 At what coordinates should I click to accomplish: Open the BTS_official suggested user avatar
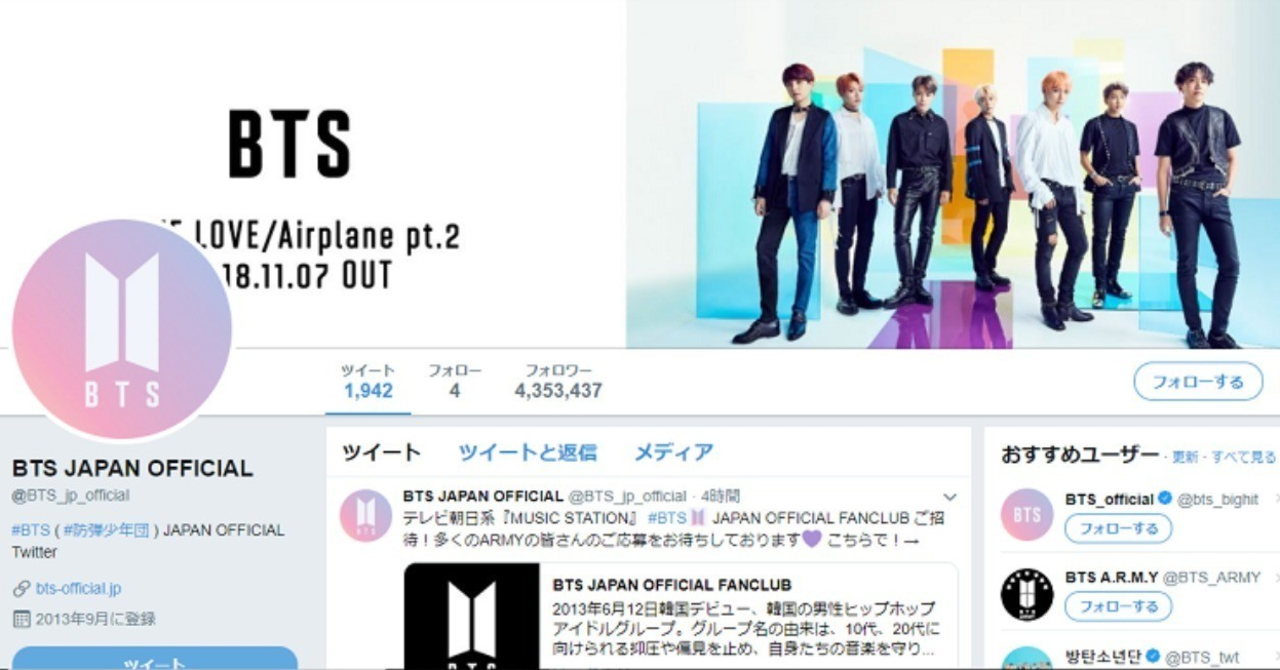click(1027, 515)
